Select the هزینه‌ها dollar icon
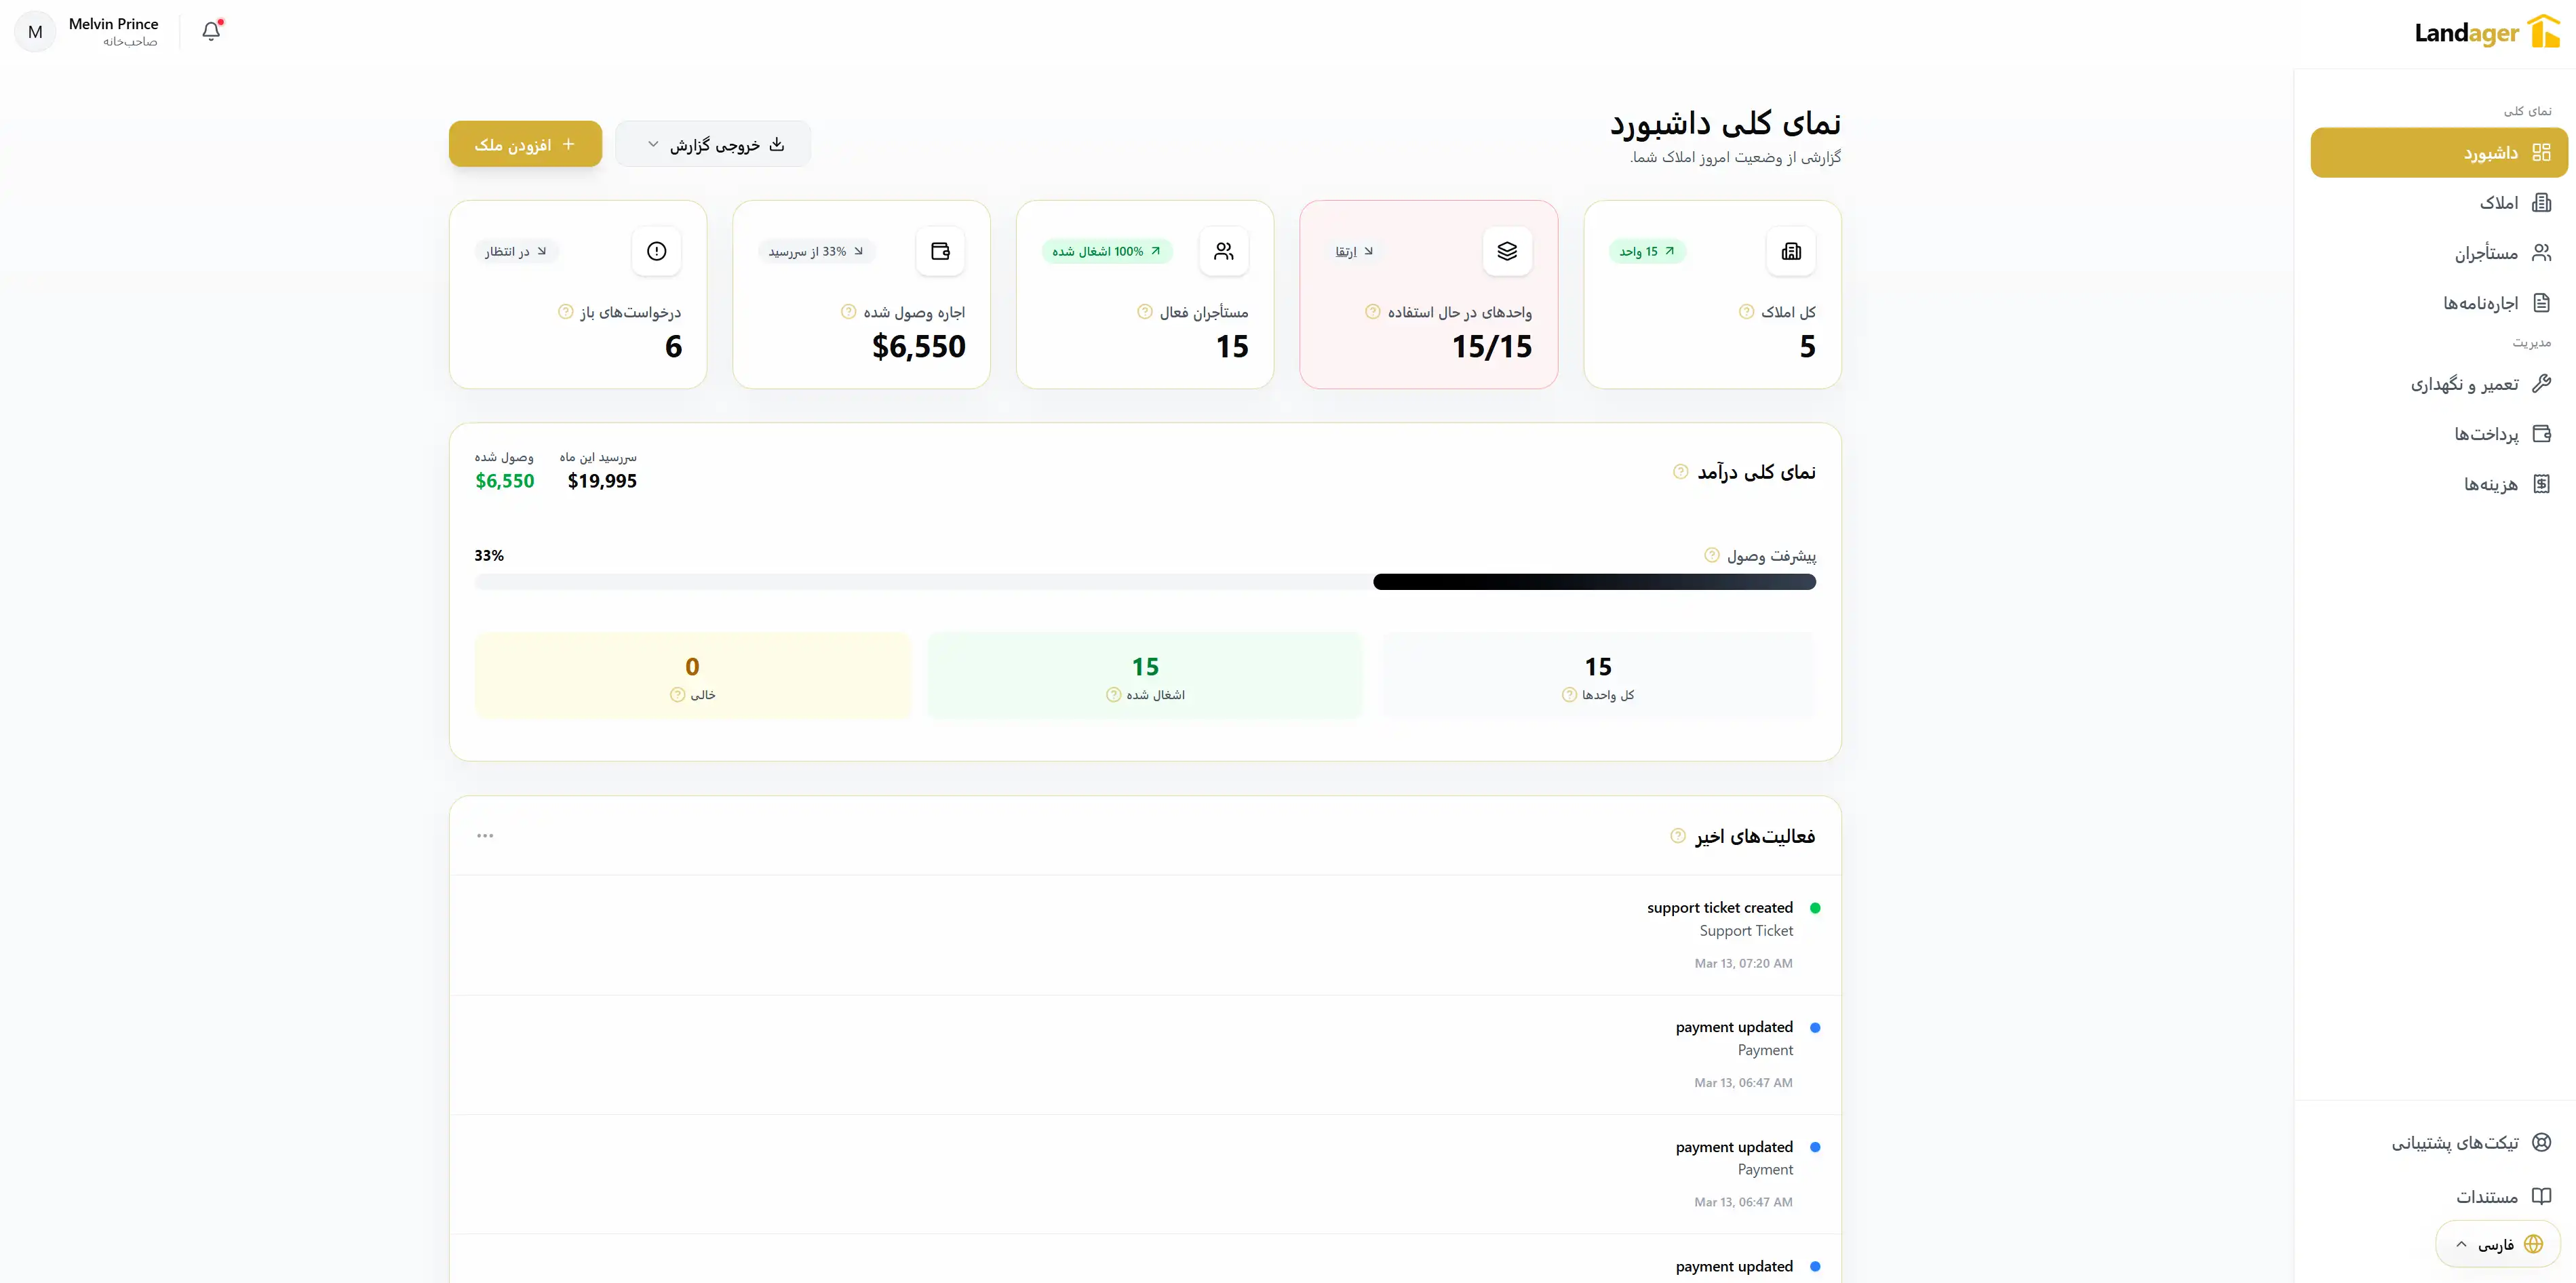Screen dimensions: 2576x1283 tap(2543, 484)
